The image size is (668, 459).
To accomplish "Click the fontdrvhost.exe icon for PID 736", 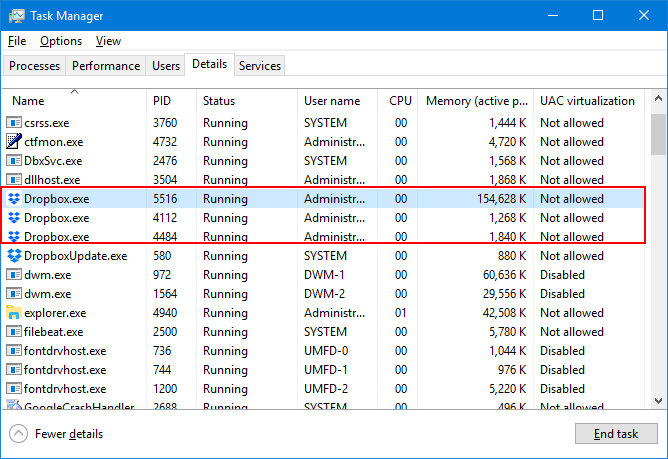I will tap(14, 351).
